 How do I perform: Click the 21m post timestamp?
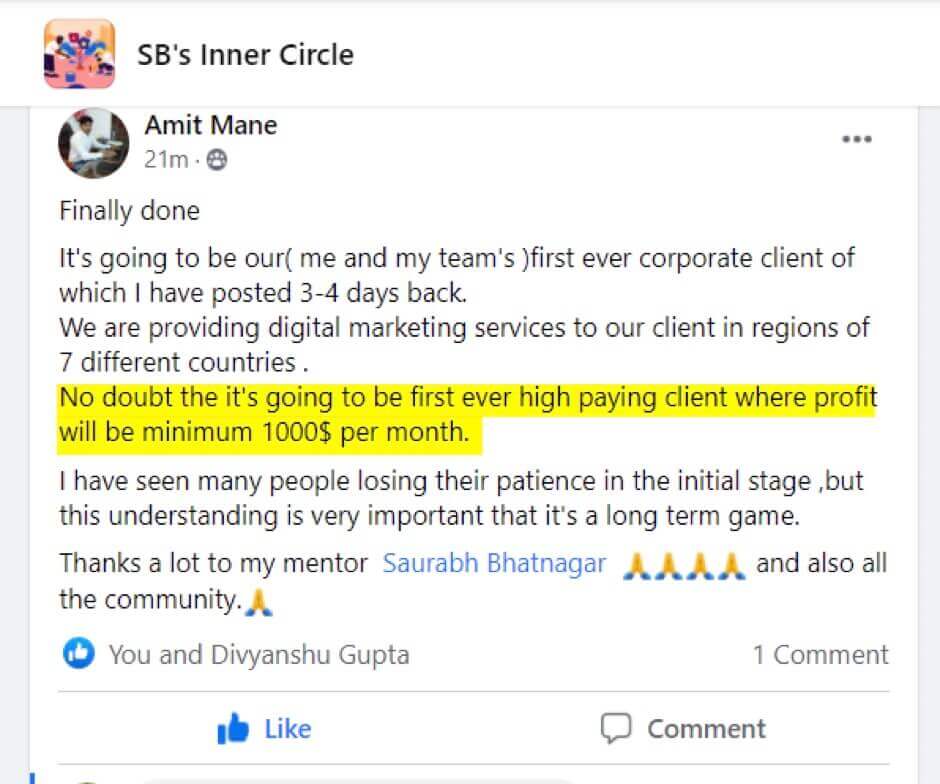165,159
